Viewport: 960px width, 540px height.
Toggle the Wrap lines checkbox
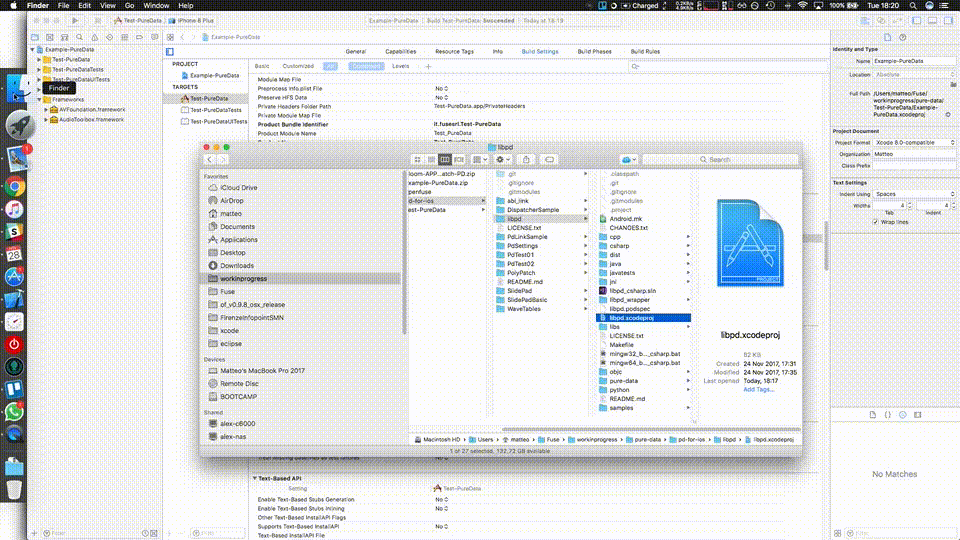coord(876,222)
